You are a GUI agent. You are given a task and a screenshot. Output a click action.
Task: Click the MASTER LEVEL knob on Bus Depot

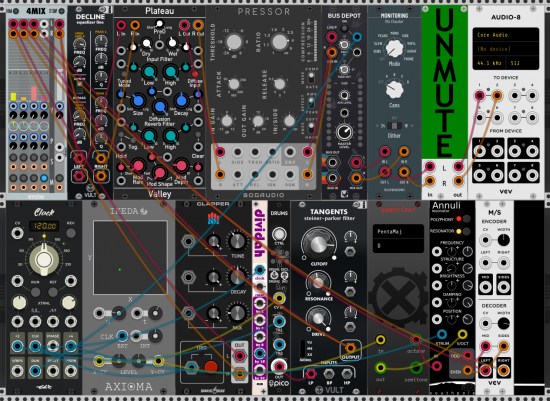tap(344, 132)
